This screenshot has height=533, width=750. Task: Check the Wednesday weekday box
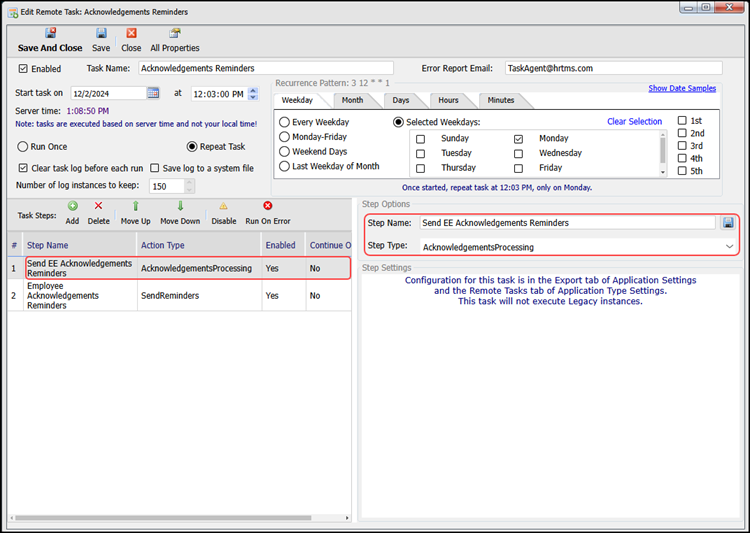click(x=519, y=154)
